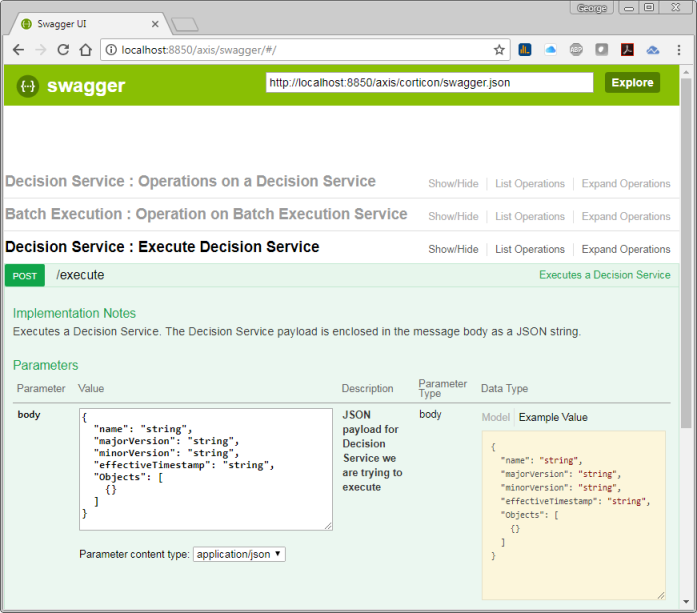The height and width of the screenshot is (613, 697).
Task: List Operations for Execute Decision Service
Action: (x=530, y=249)
